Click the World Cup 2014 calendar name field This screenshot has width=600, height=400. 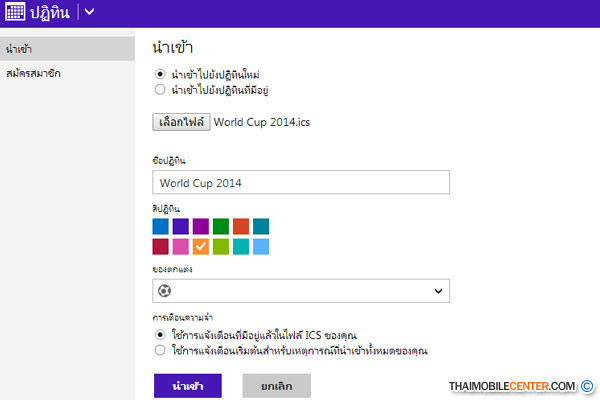(301, 183)
